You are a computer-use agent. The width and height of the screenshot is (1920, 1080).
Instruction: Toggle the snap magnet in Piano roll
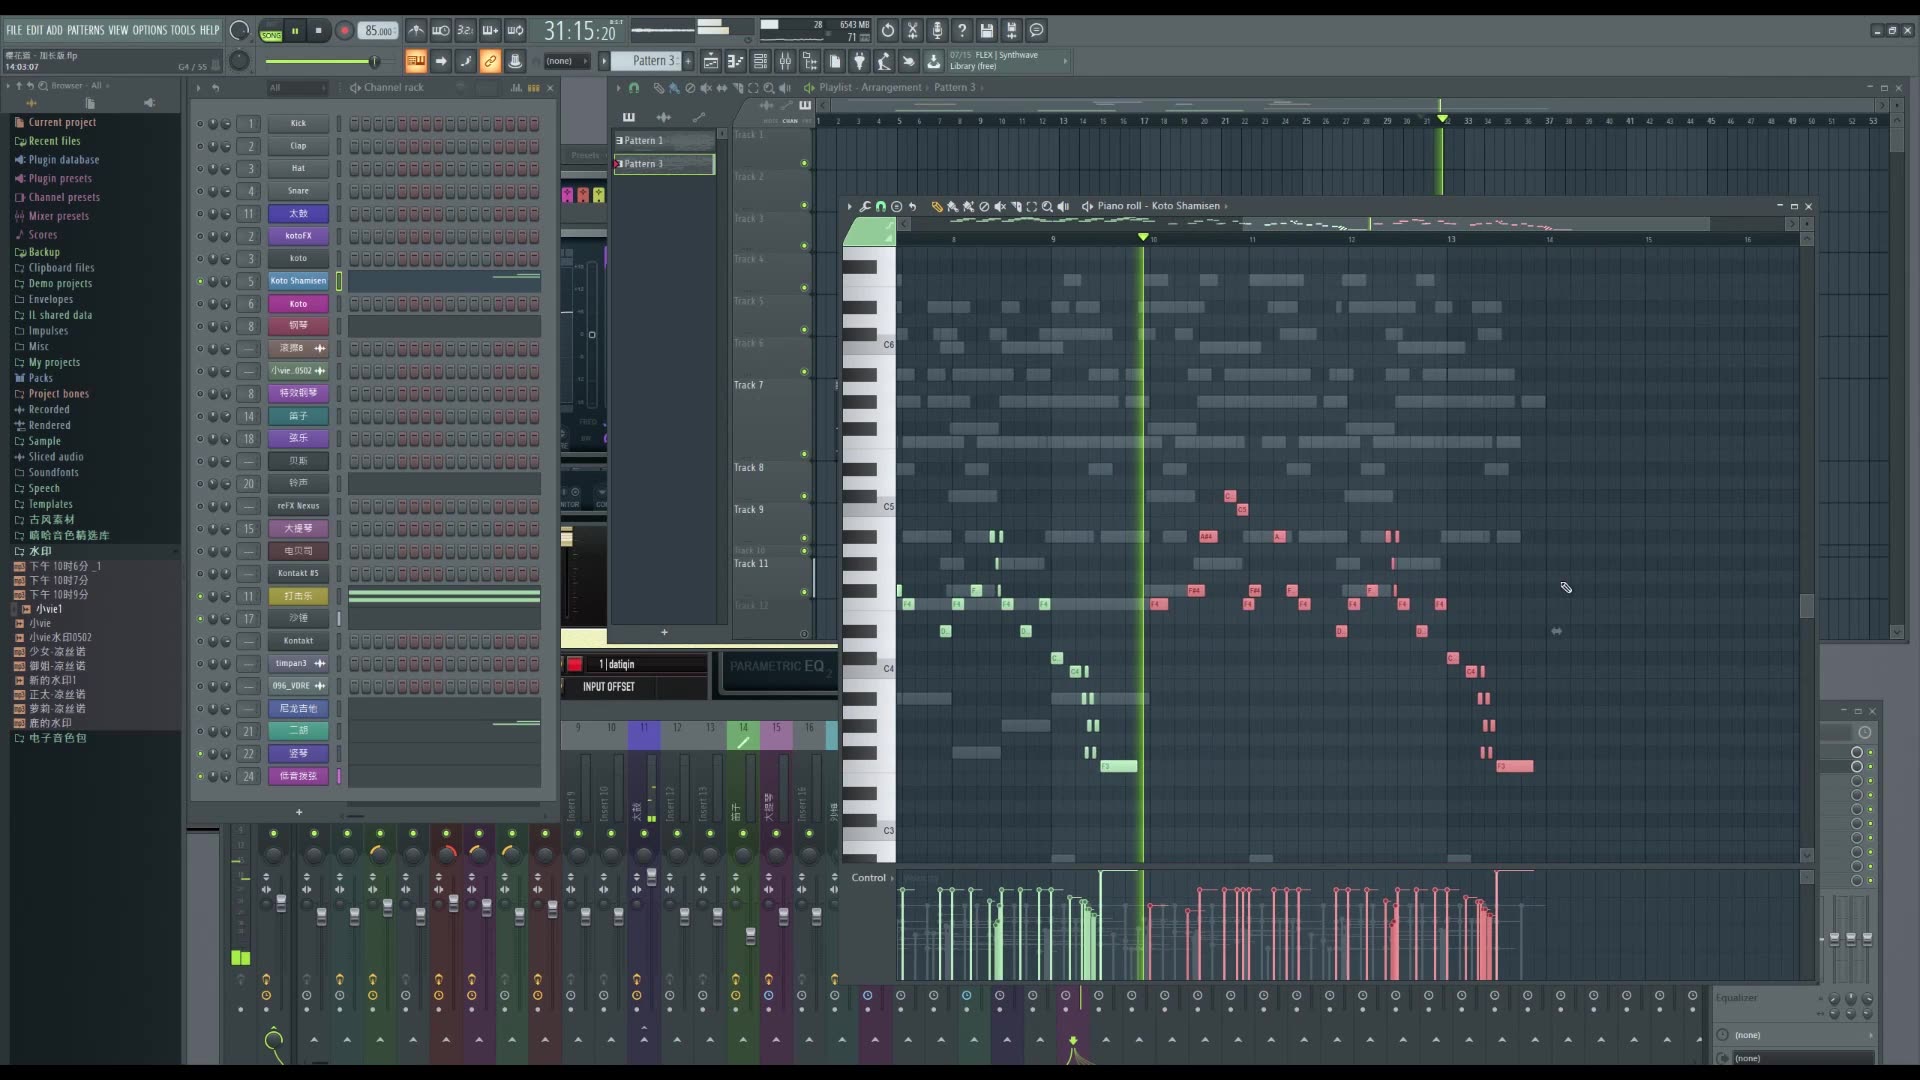pos(881,206)
